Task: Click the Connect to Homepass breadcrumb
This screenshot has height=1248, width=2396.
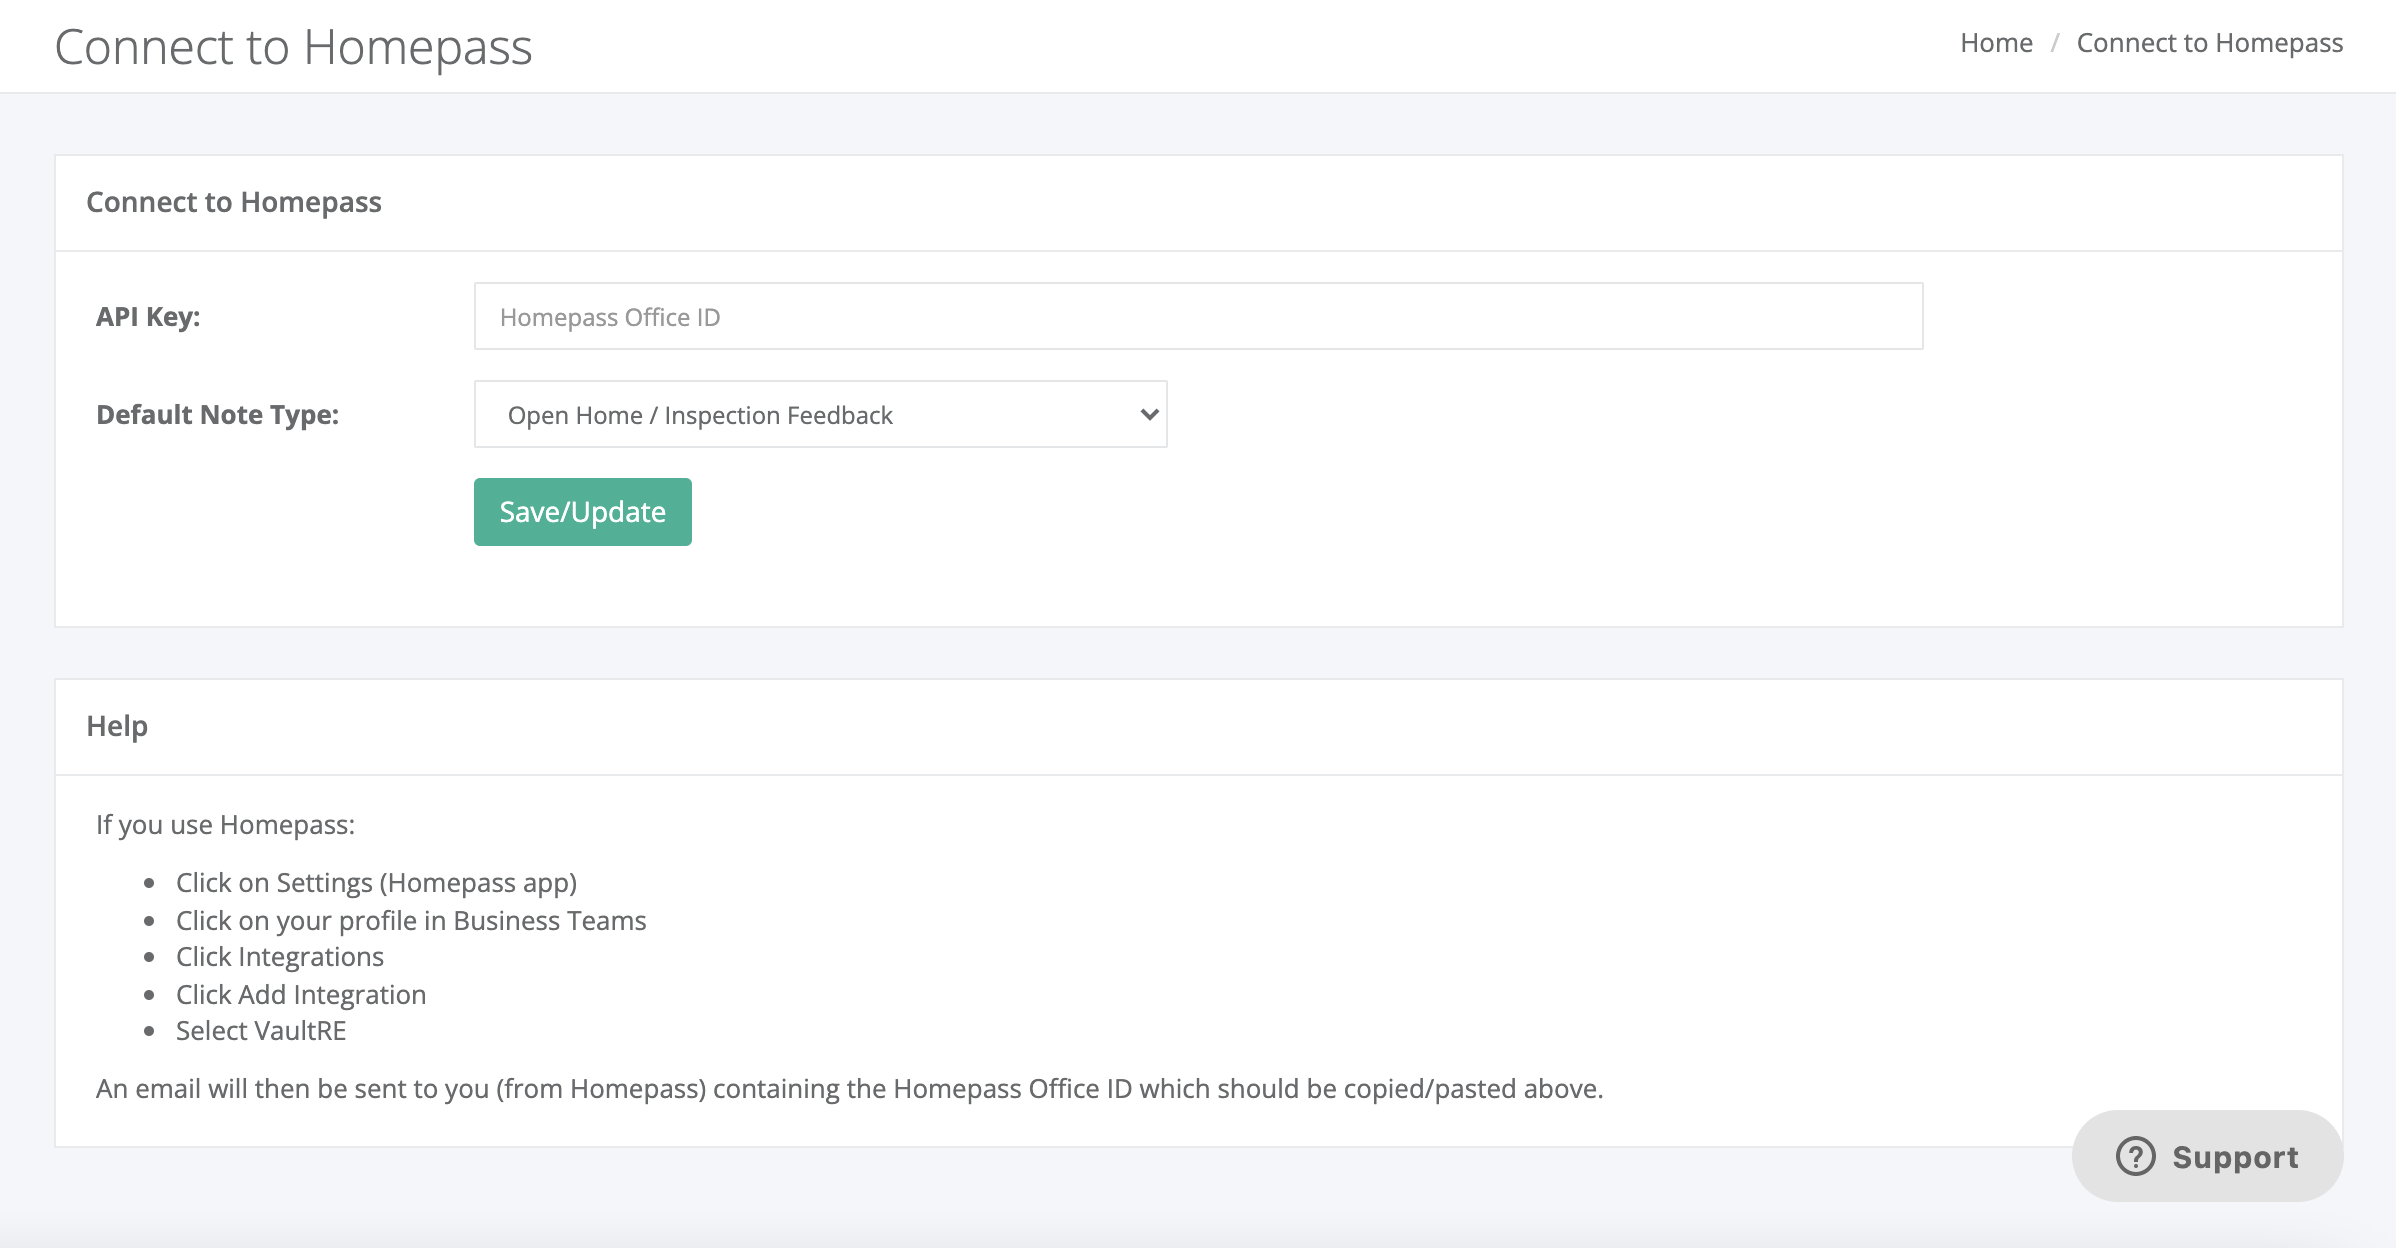Action: 2210,43
